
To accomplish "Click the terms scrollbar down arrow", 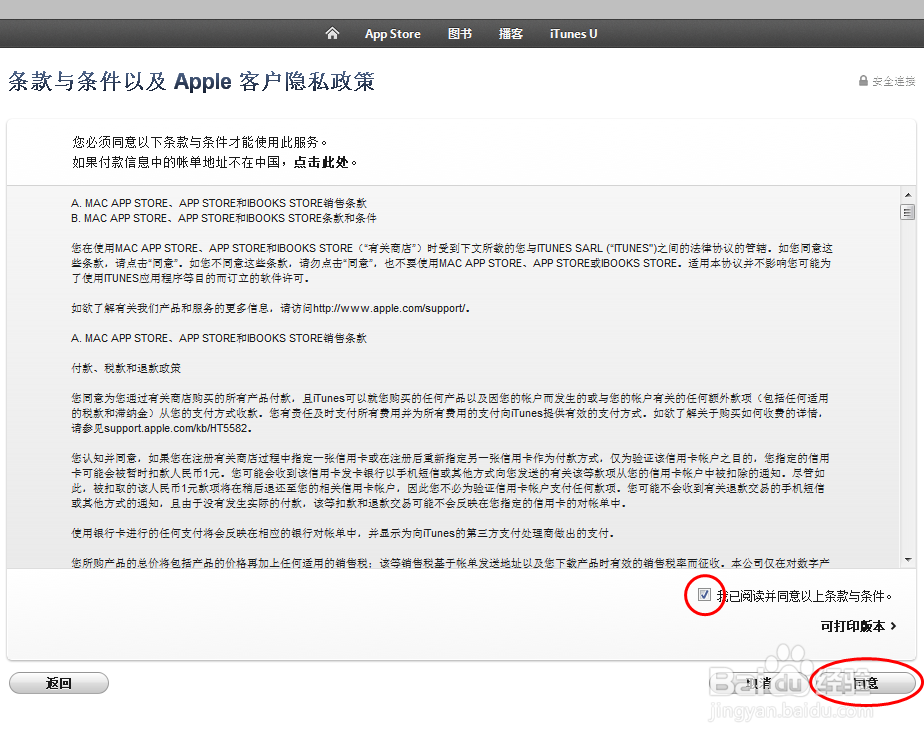I will coord(908,560).
